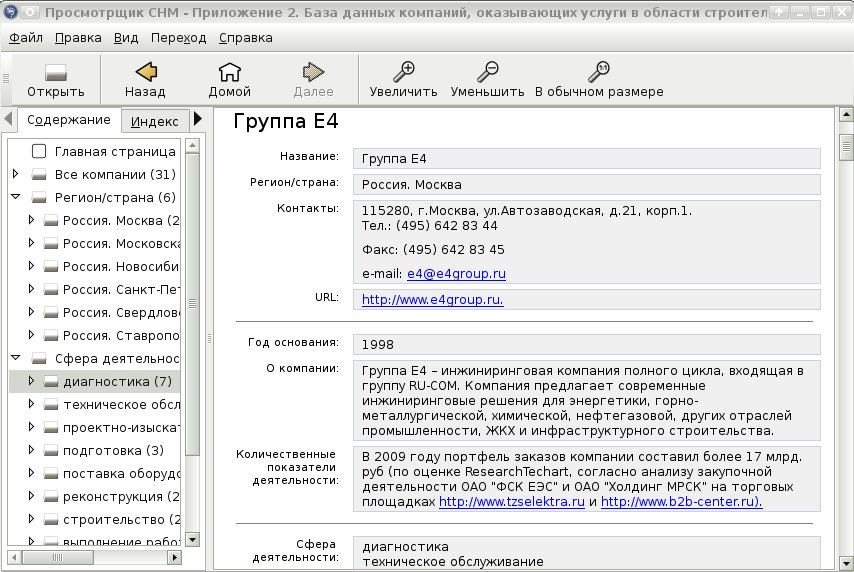This screenshot has height=572, width=854.
Task: Select the Содержание tab
Action: (69, 120)
